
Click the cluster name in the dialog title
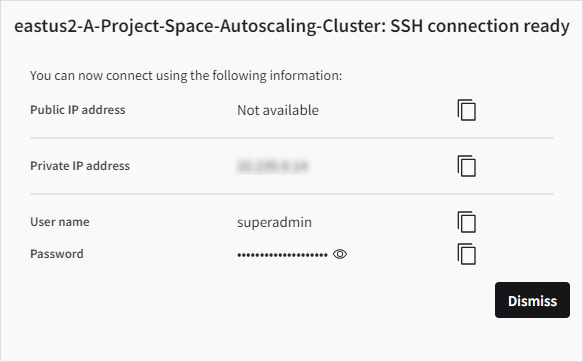(198, 26)
